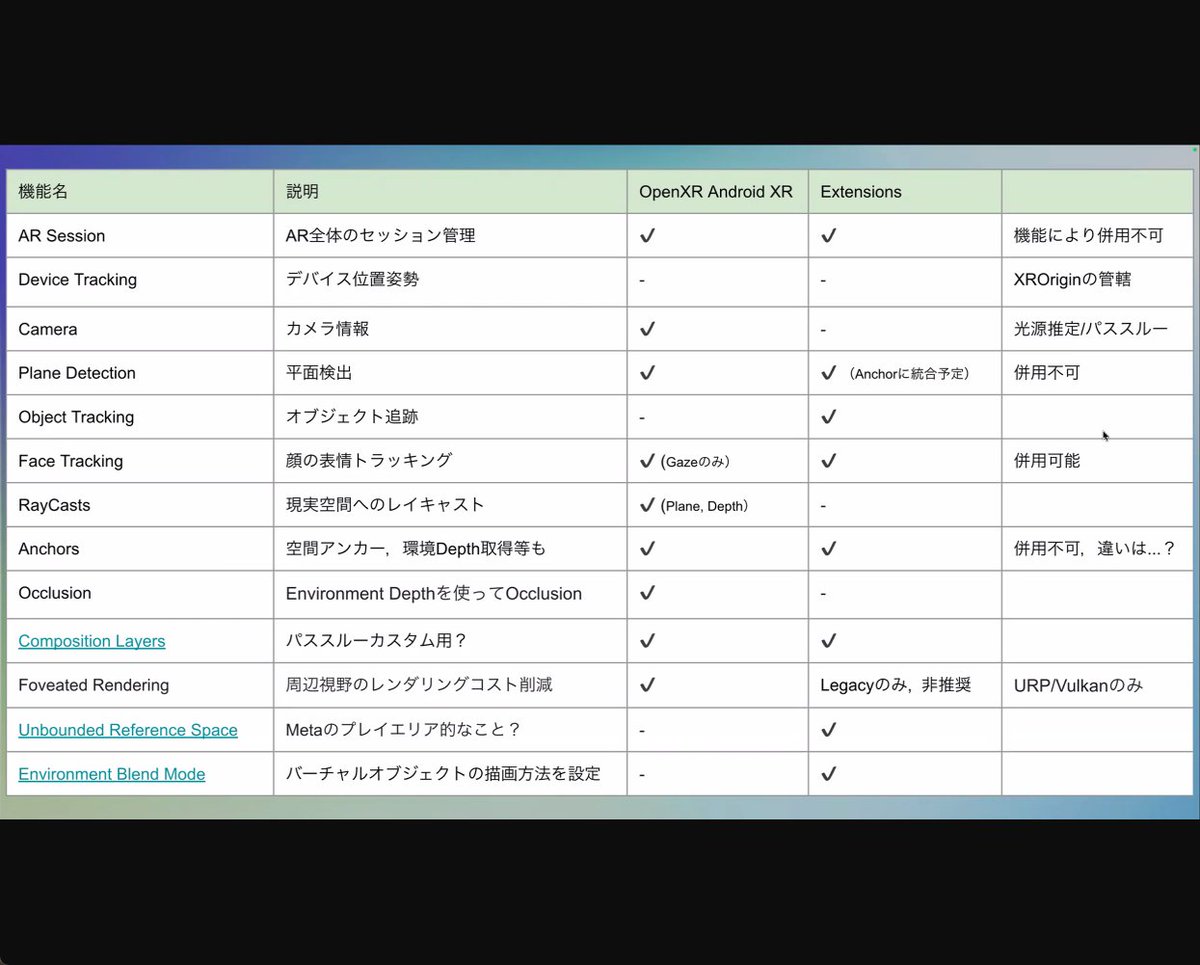
Task: Click '併用不可，違いは...？' note cell
Action: coord(1097,549)
